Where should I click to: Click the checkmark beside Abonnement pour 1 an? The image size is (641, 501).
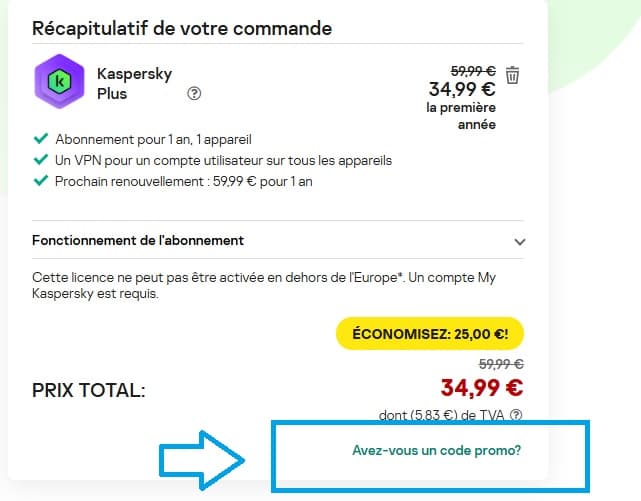[40, 140]
